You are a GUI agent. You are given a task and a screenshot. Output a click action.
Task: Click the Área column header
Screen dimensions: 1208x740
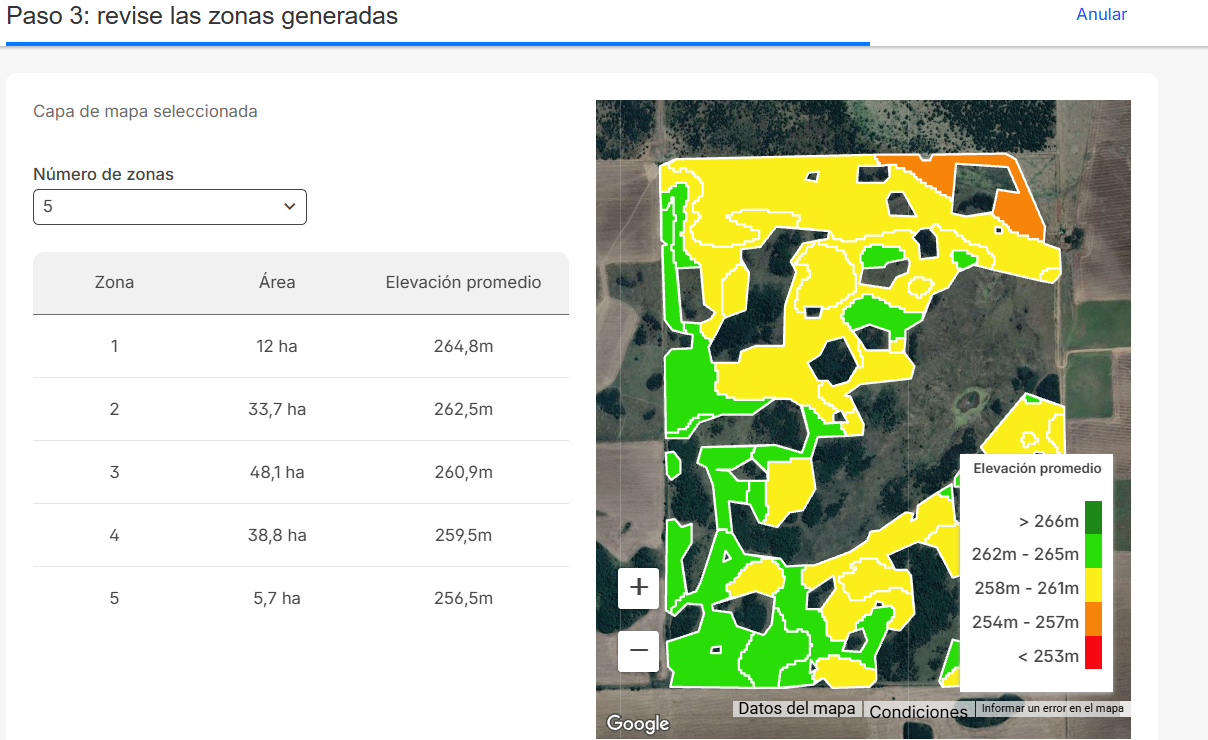(x=277, y=283)
